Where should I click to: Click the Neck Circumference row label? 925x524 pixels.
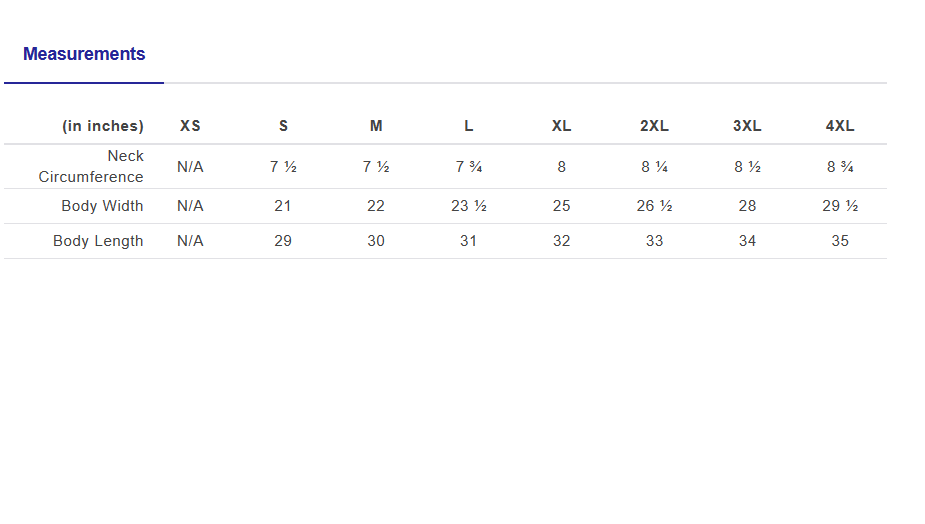pos(92,167)
